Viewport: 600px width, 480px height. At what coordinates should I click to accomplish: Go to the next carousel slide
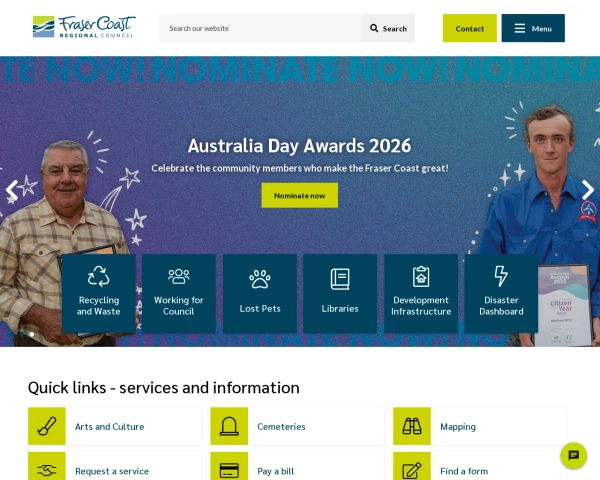587,190
